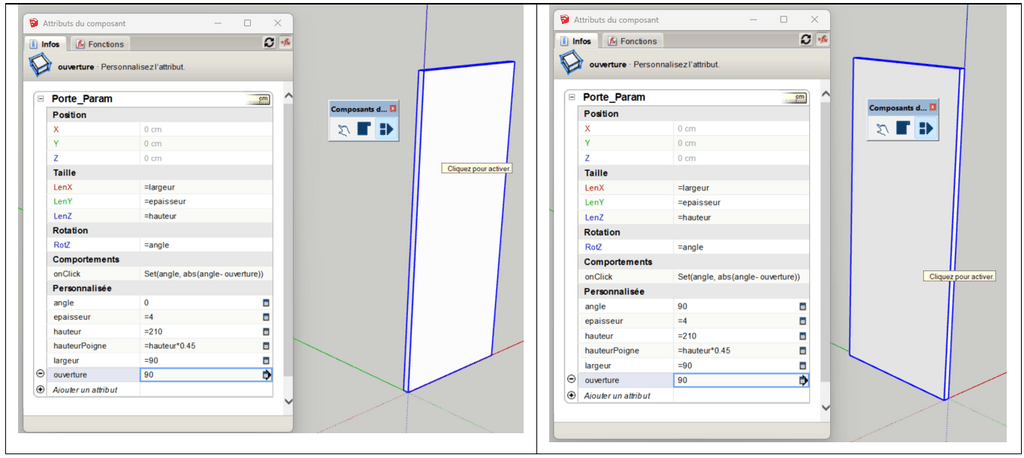Collapse the Porte_Param tree in left window
This screenshot has height=458, width=1024.
pyautogui.click(x=40, y=98)
